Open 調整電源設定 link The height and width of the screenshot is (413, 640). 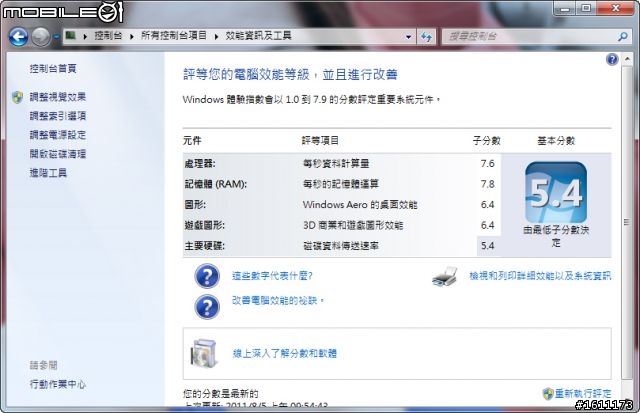pos(58,135)
